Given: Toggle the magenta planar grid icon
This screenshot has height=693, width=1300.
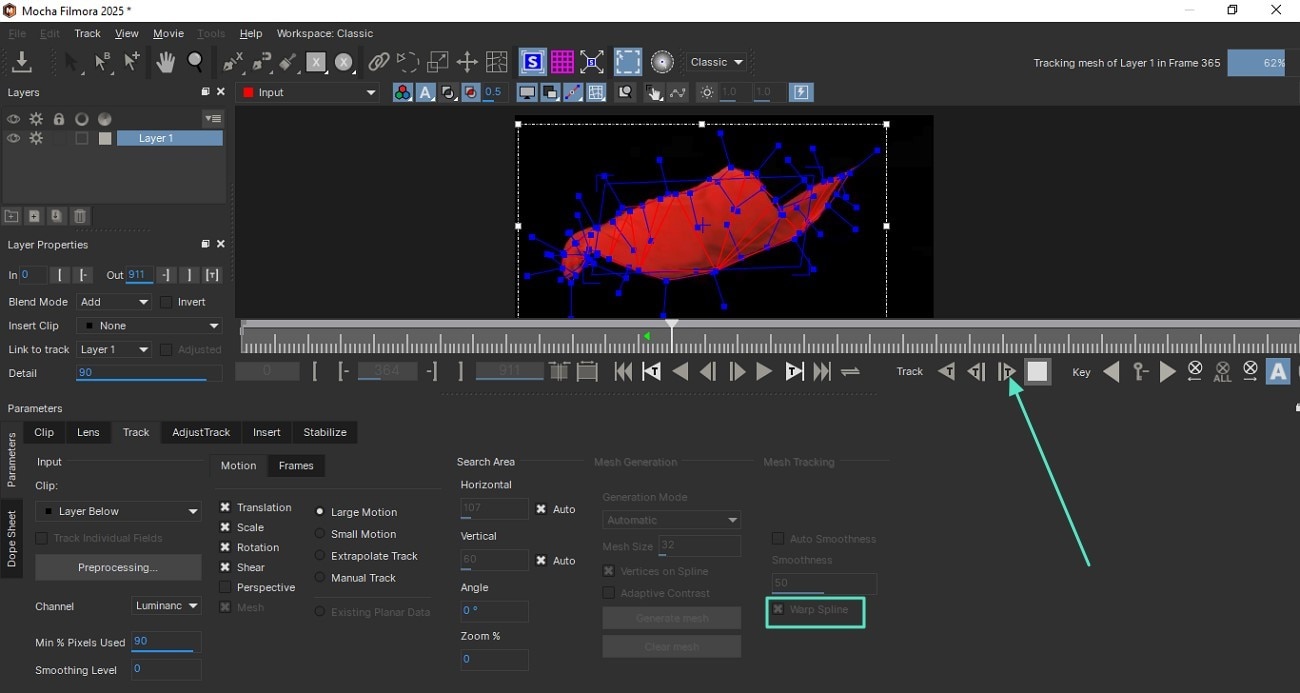Looking at the screenshot, I should point(562,62).
